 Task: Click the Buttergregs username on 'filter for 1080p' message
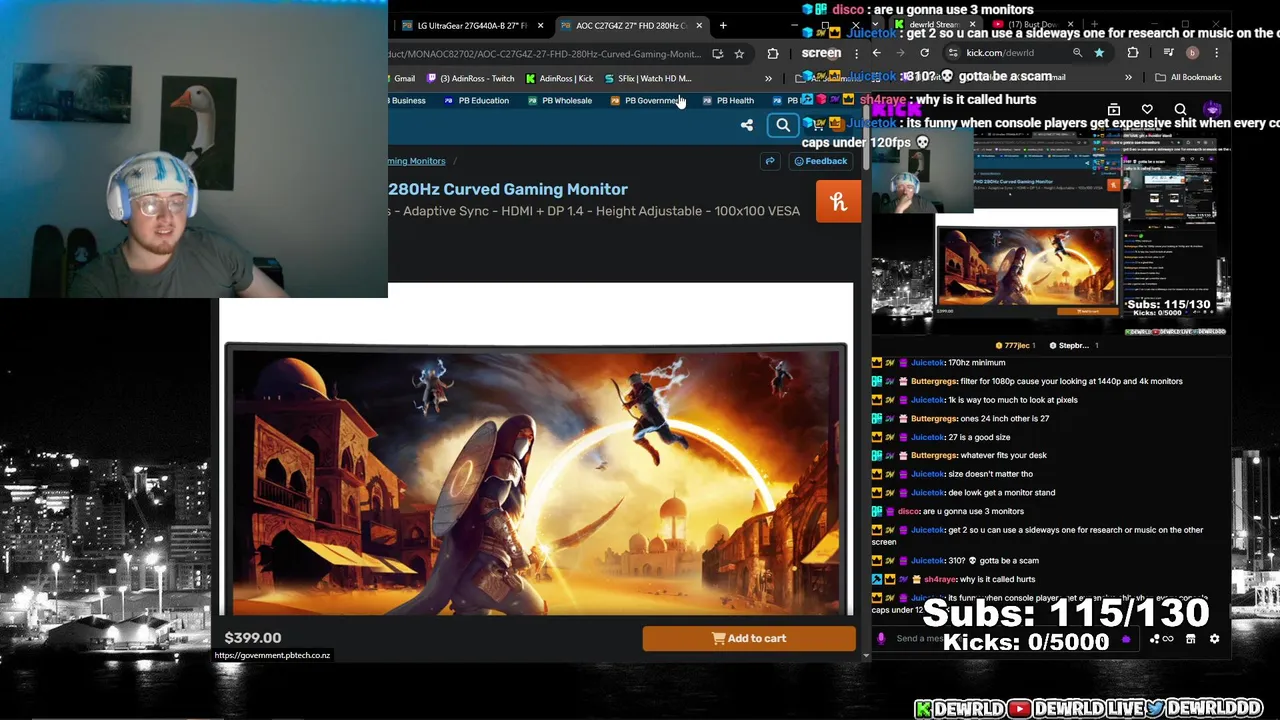tap(933, 381)
